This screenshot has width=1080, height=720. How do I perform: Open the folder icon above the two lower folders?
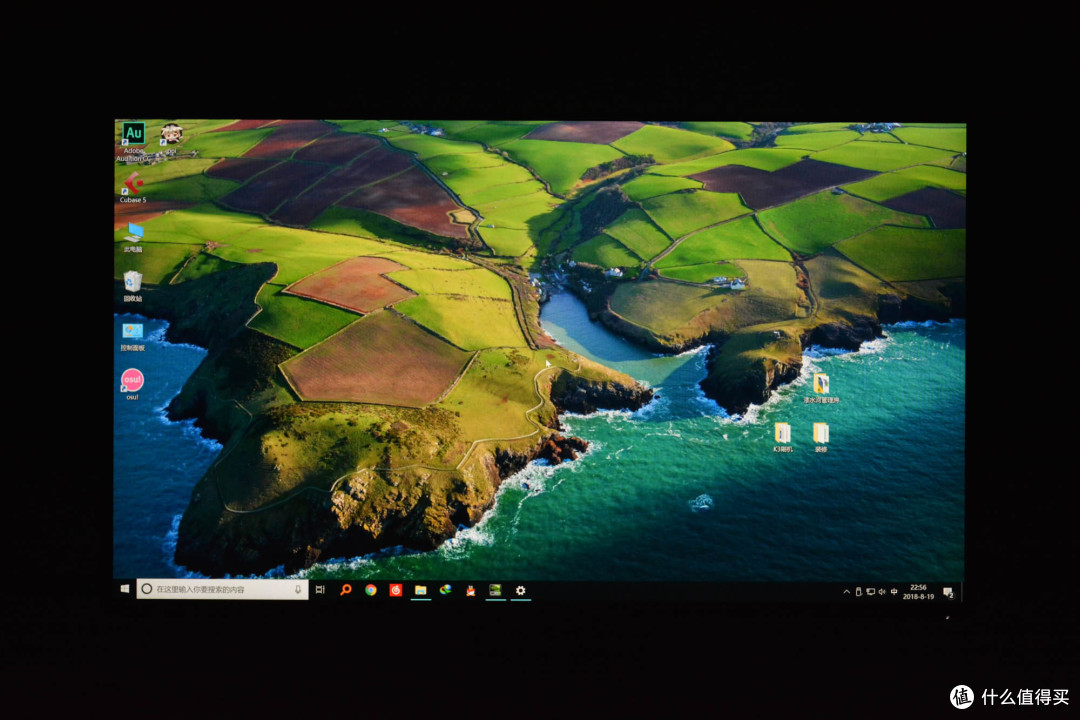pyautogui.click(x=821, y=388)
